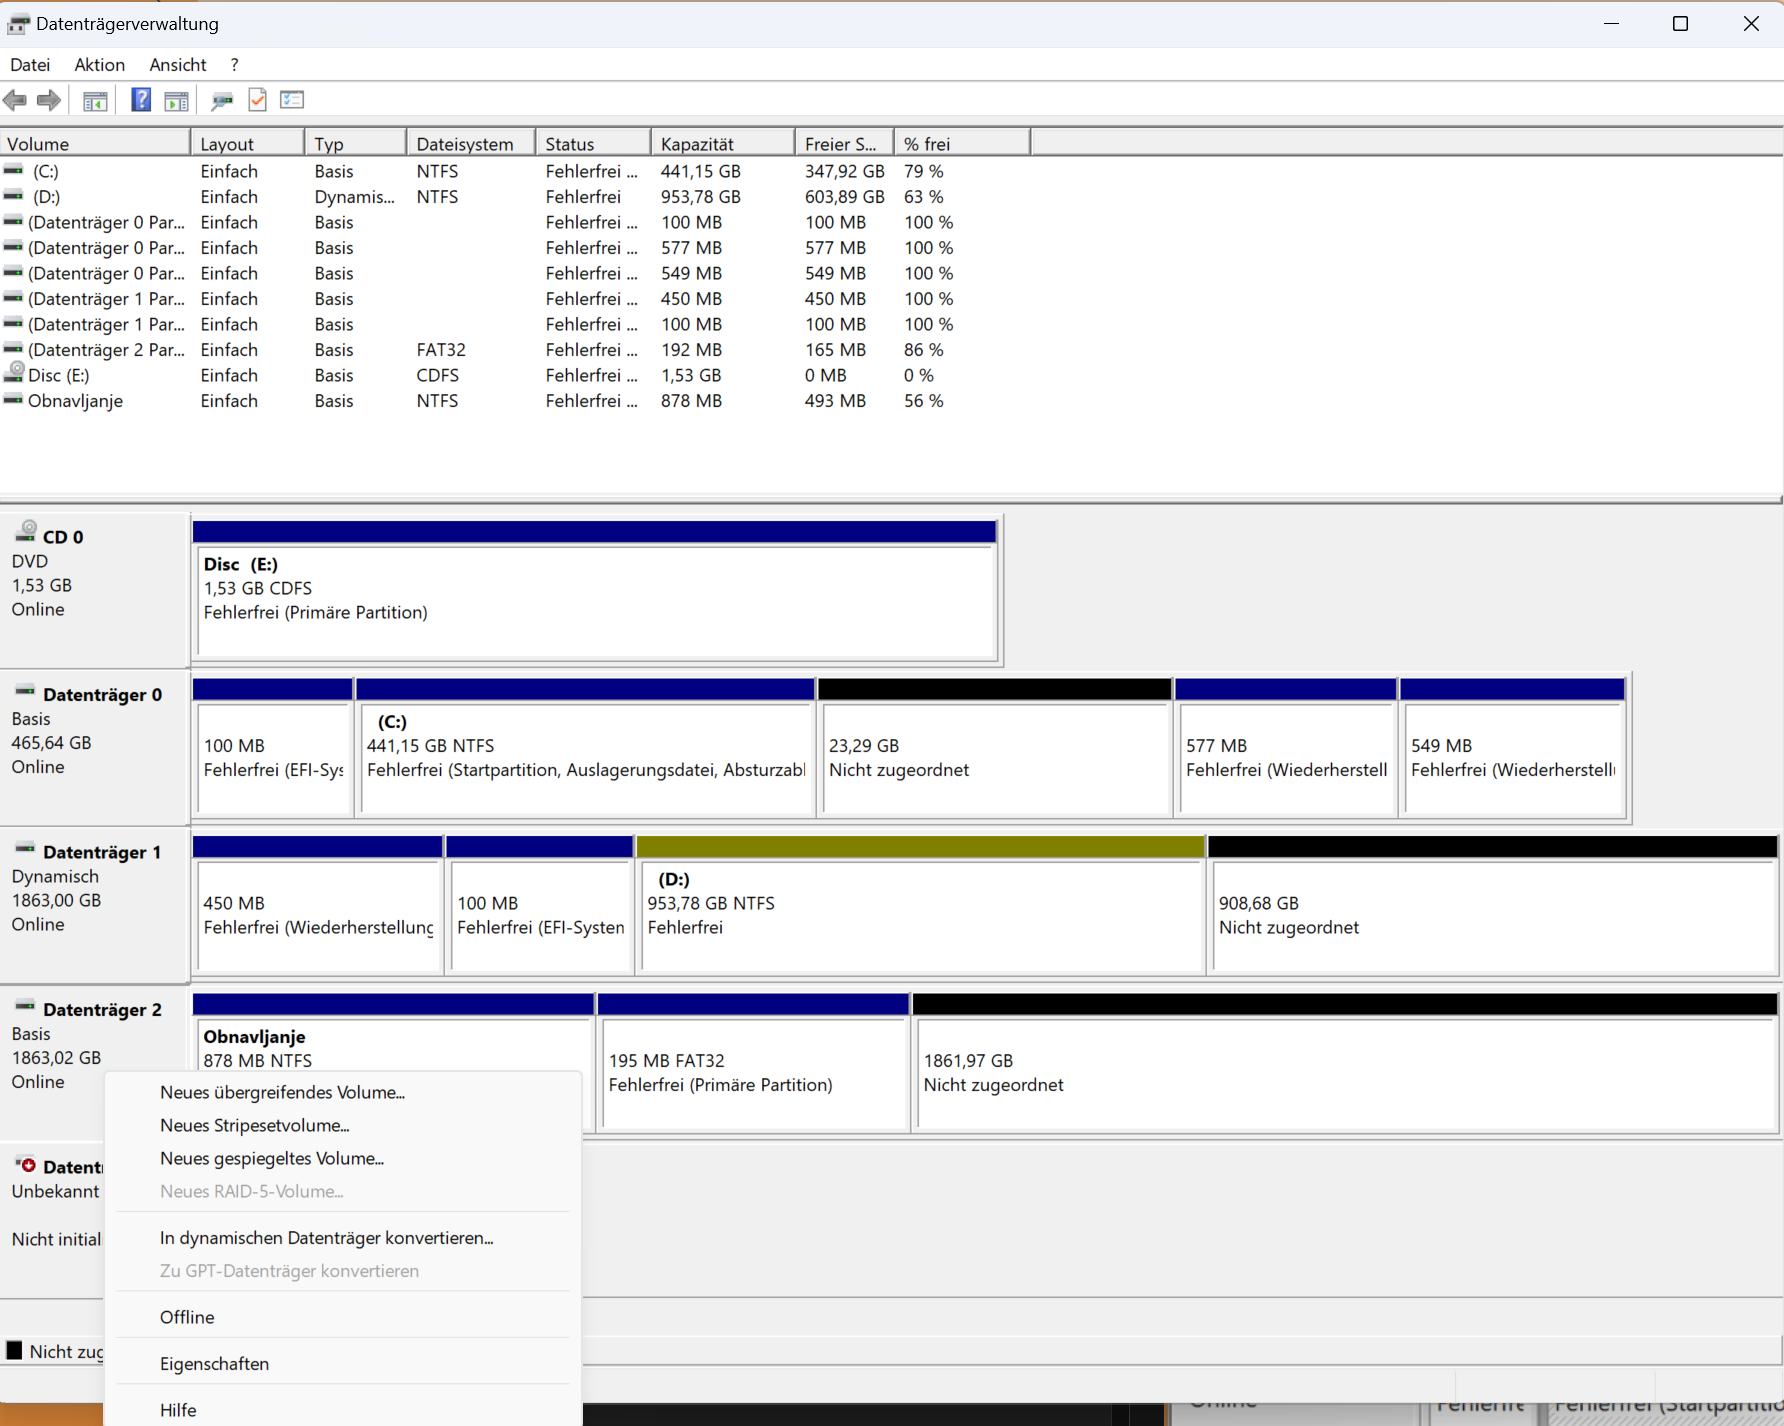Sort by the Dateisystem column header
The width and height of the screenshot is (1784, 1426).
472,144
